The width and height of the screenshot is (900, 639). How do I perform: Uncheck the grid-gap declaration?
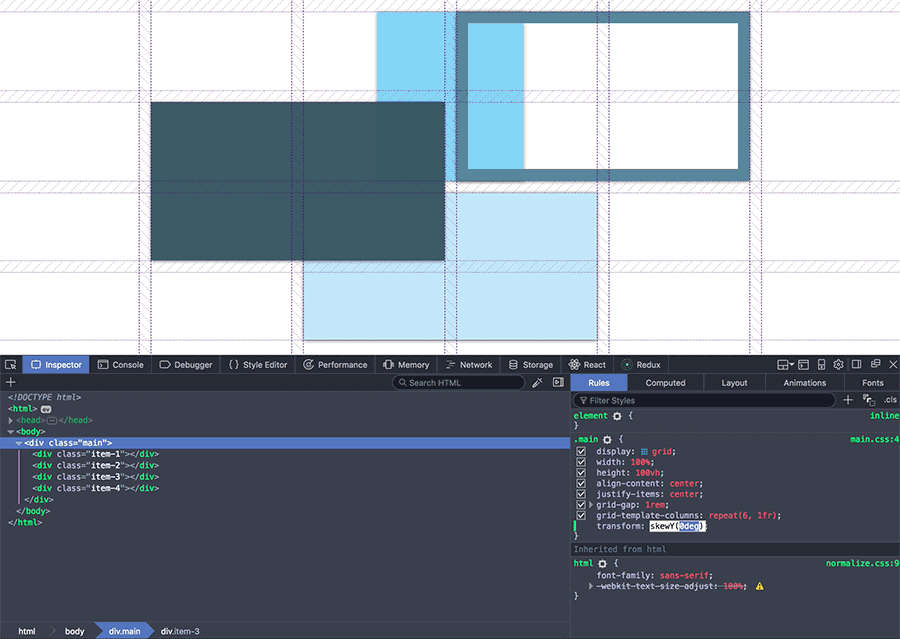pyautogui.click(x=581, y=505)
